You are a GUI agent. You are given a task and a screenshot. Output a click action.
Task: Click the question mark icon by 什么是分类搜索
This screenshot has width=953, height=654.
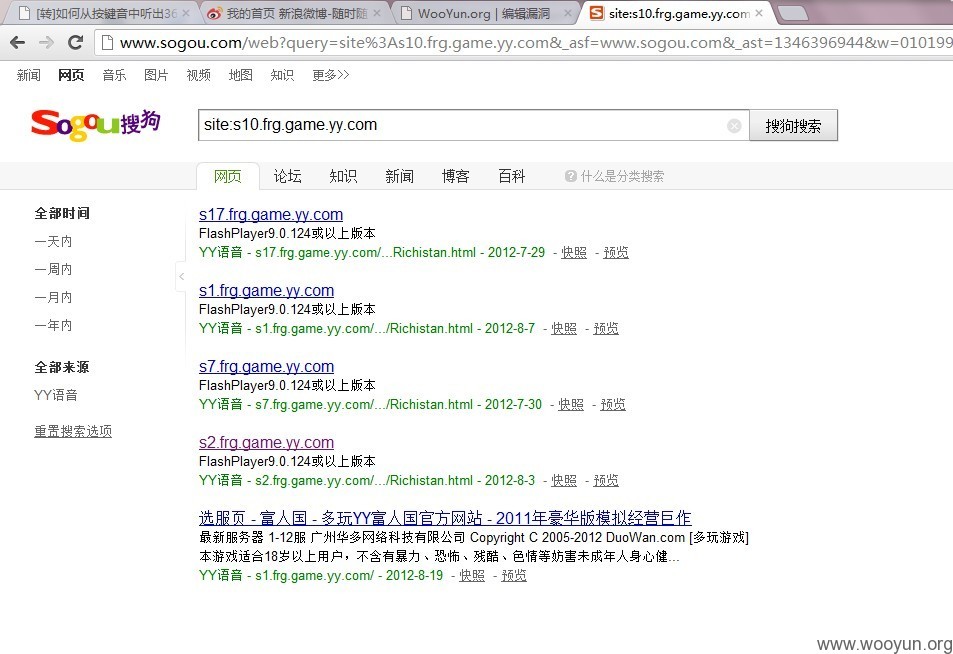(571, 176)
